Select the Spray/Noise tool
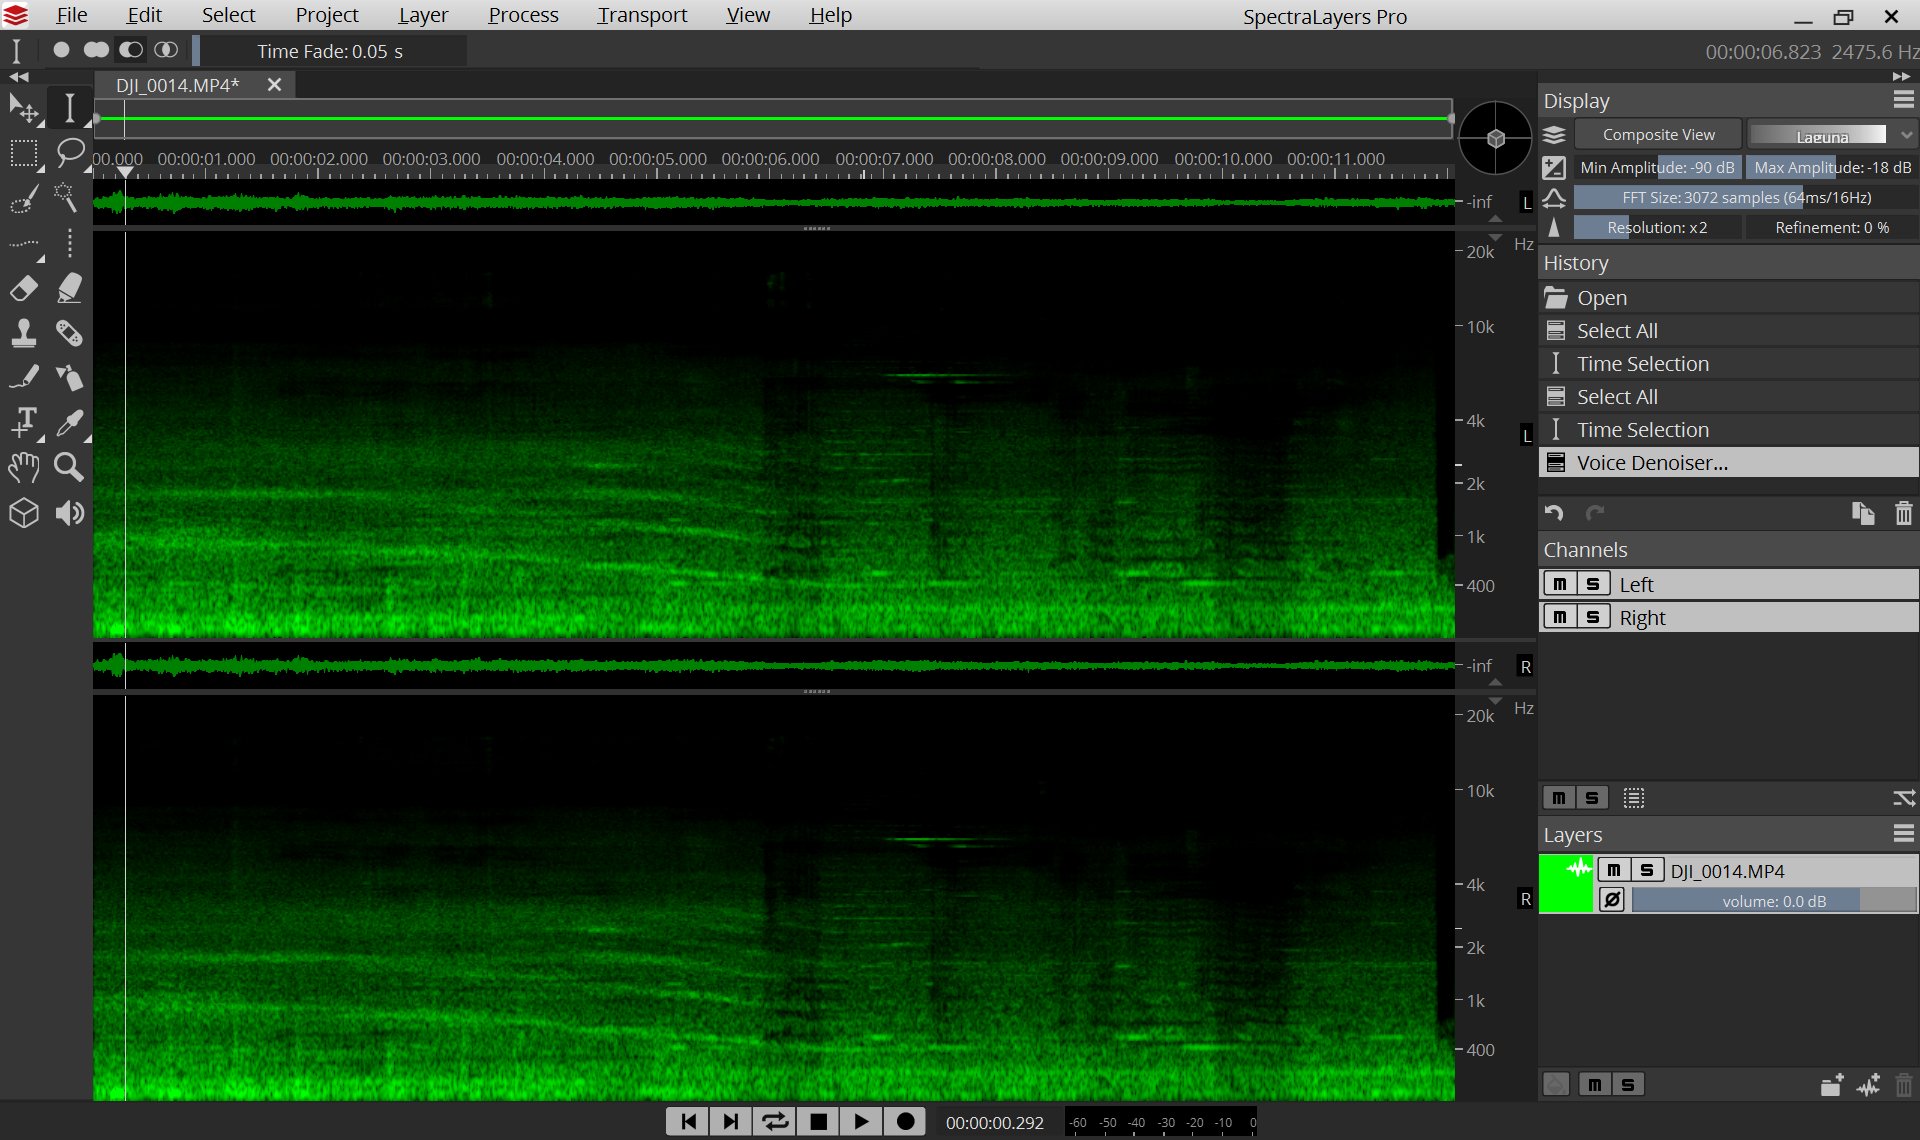The width and height of the screenshot is (1920, 1140). tap(69, 378)
